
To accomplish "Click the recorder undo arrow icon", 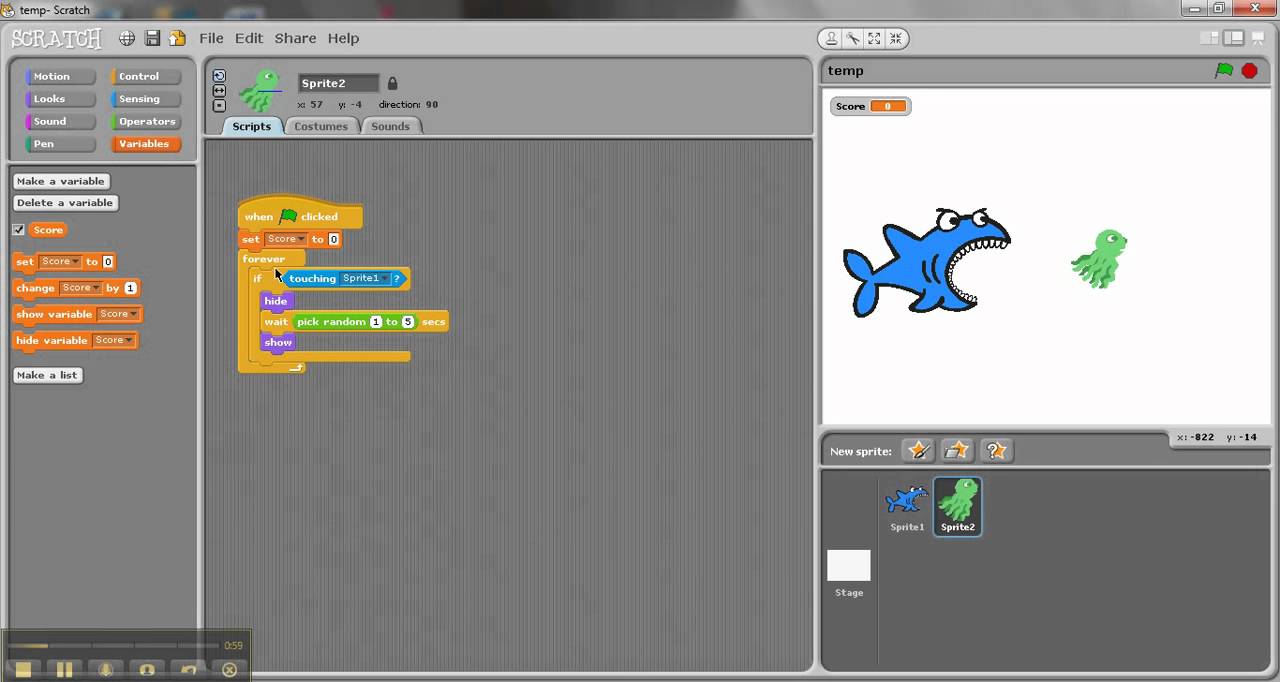I will point(188,670).
